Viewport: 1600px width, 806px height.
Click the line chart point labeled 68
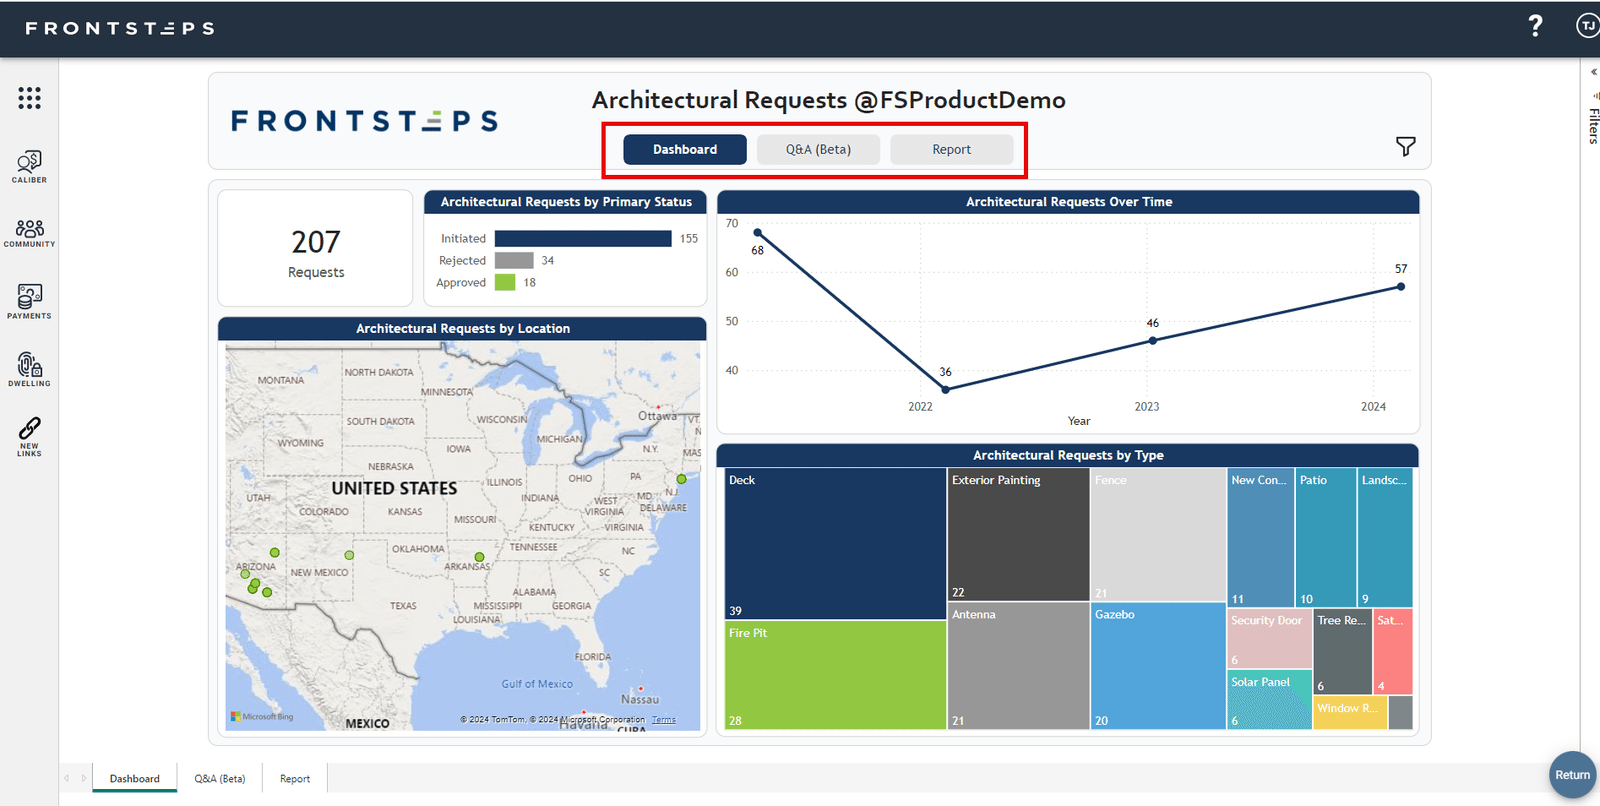757,233
